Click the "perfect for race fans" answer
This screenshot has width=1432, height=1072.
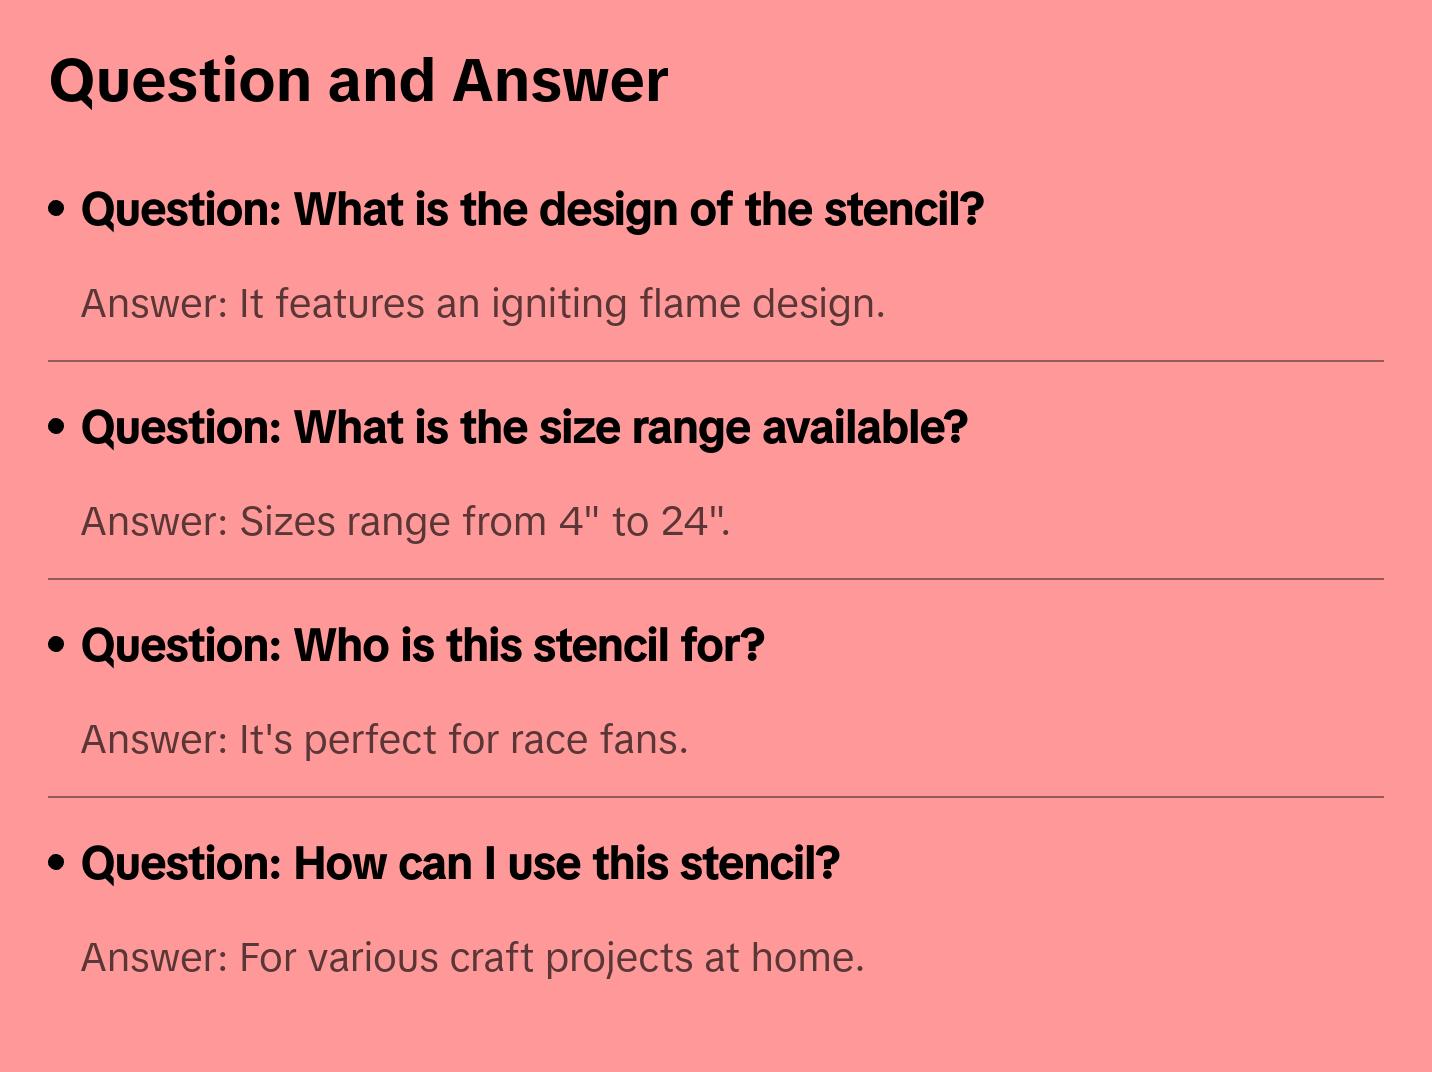tap(384, 740)
